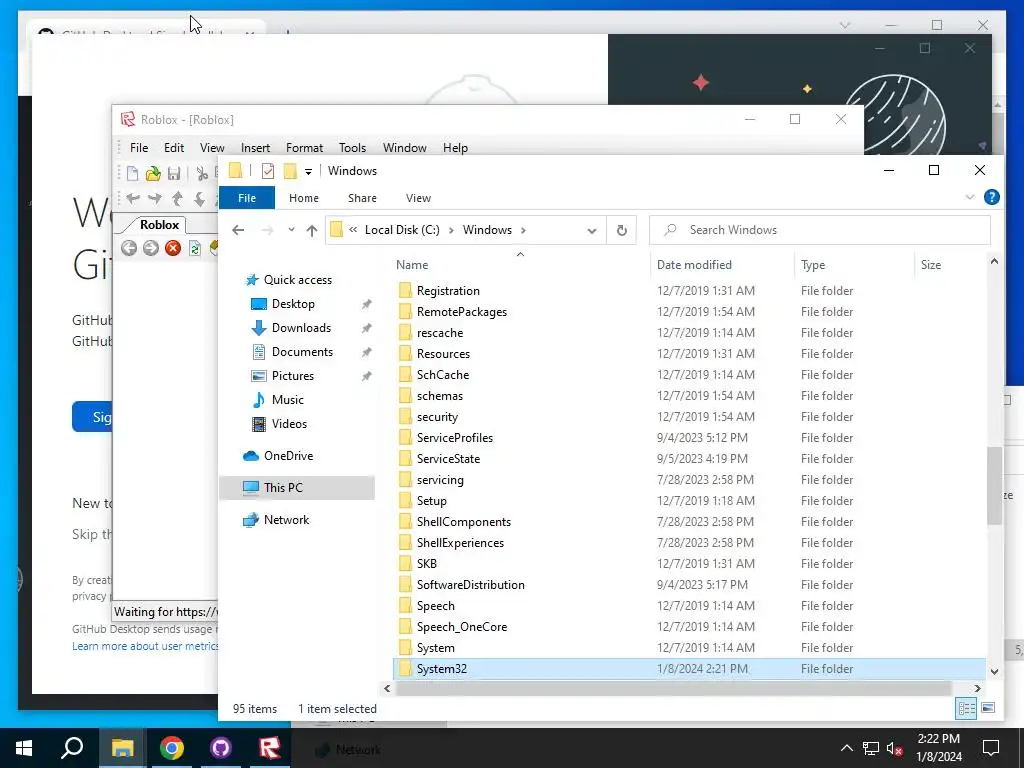Click Roblox browser Back round arrow
This screenshot has width=1024, height=768.
pyautogui.click(x=129, y=248)
